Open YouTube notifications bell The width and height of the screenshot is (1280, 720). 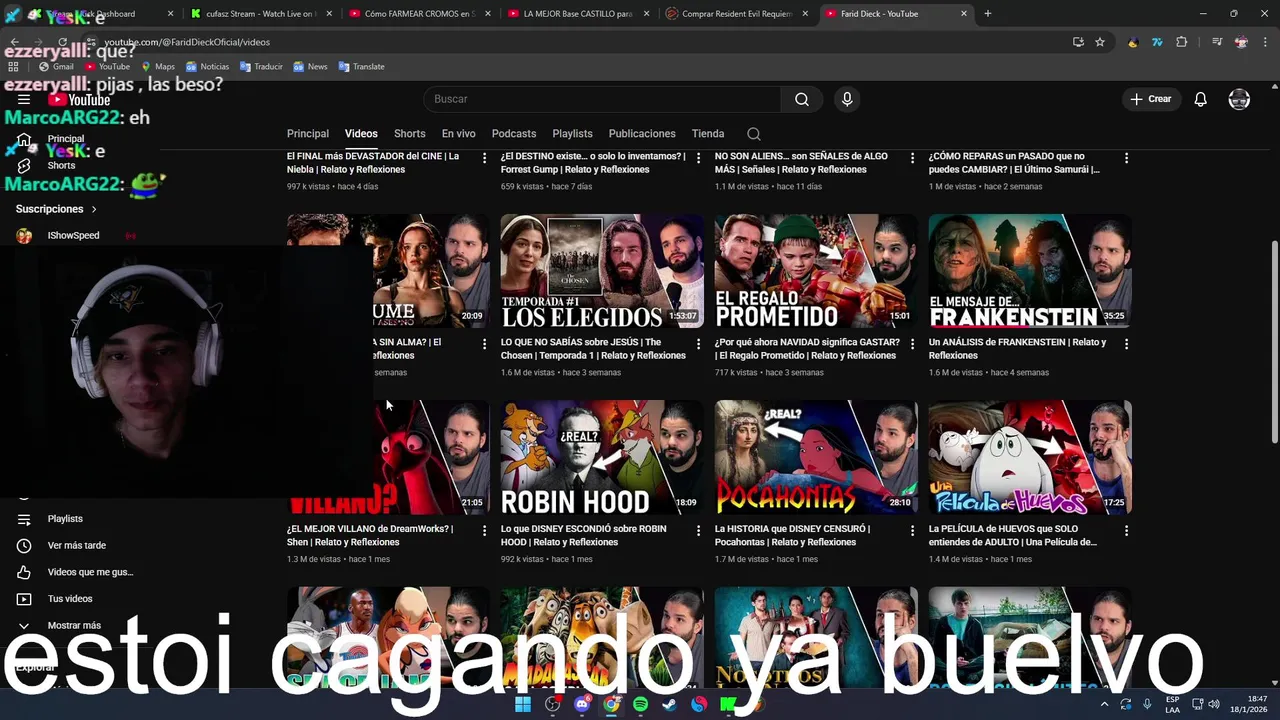coord(1201,99)
